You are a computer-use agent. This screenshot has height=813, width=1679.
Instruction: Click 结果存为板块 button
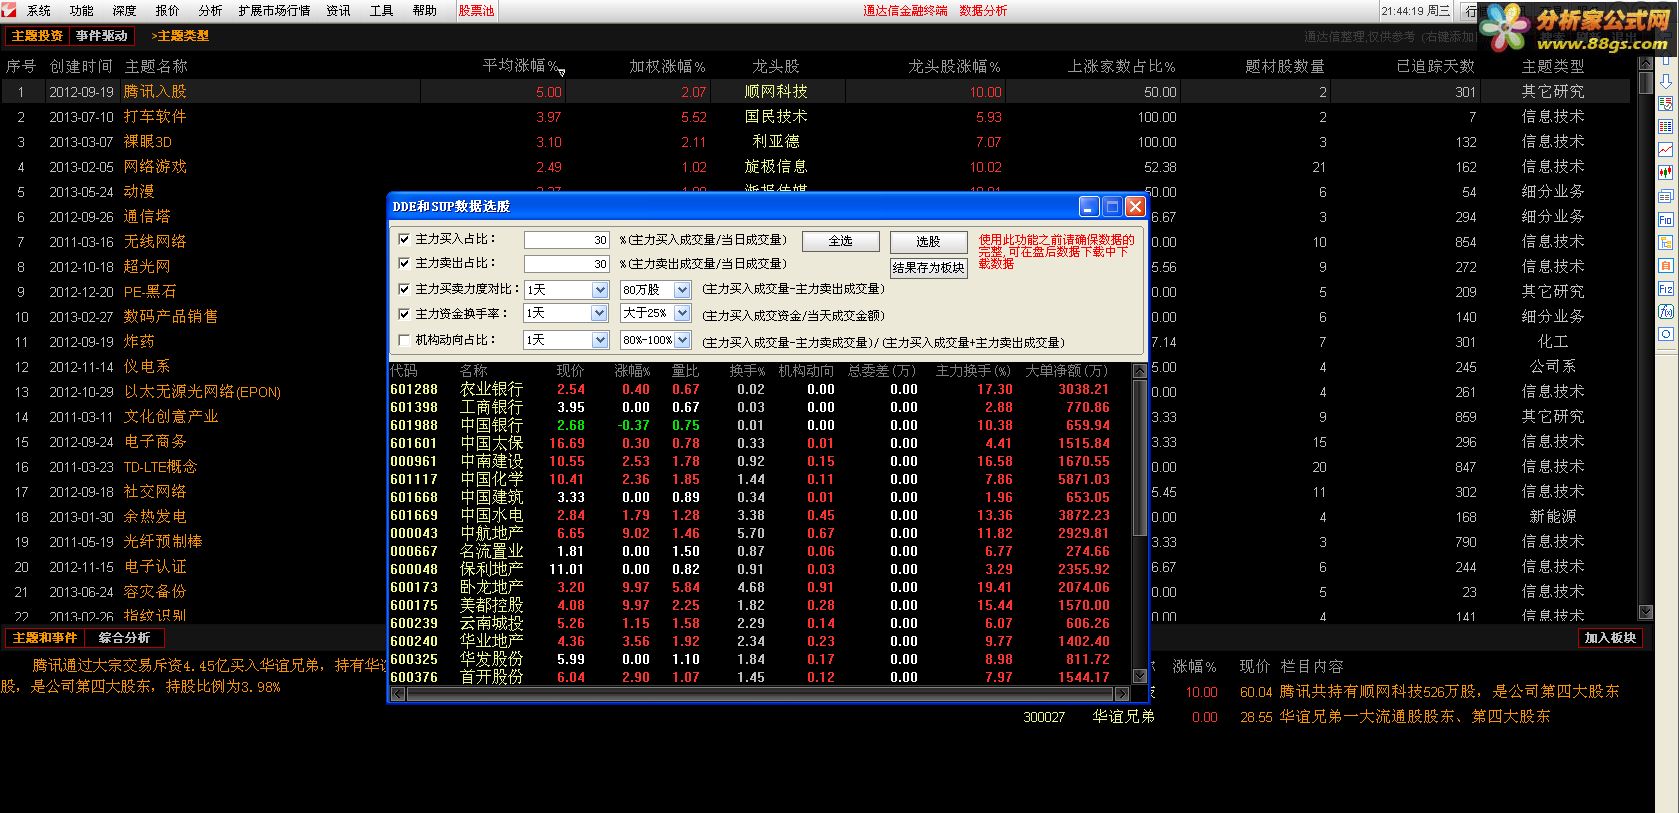(928, 268)
